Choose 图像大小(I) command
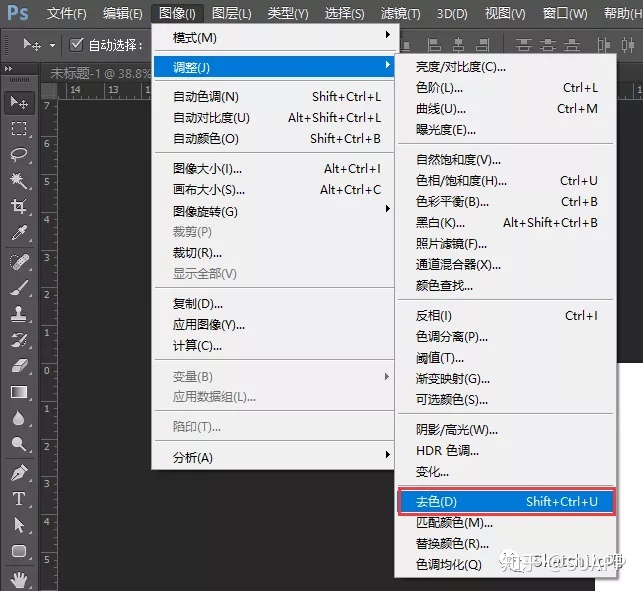Viewport: 643px width, 591px height. click(x=274, y=168)
